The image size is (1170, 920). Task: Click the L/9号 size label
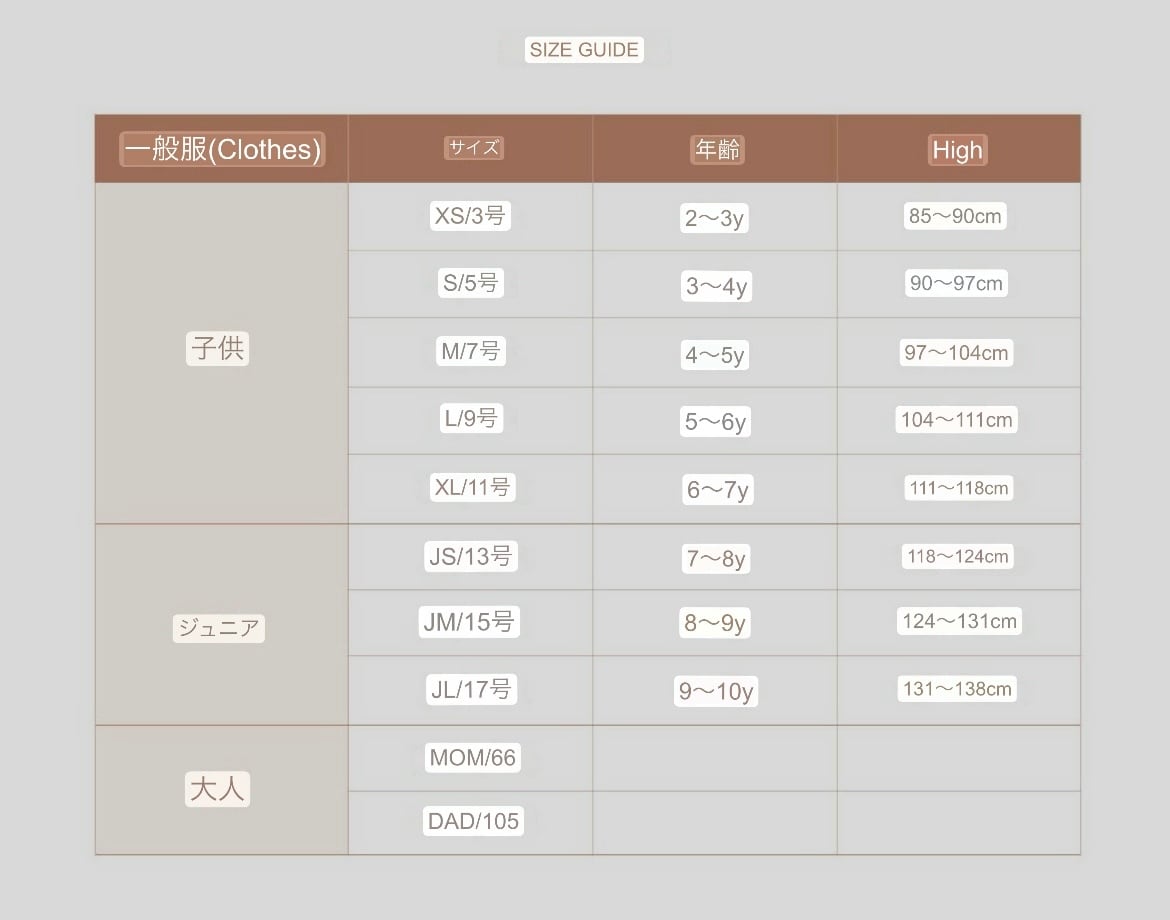470,418
